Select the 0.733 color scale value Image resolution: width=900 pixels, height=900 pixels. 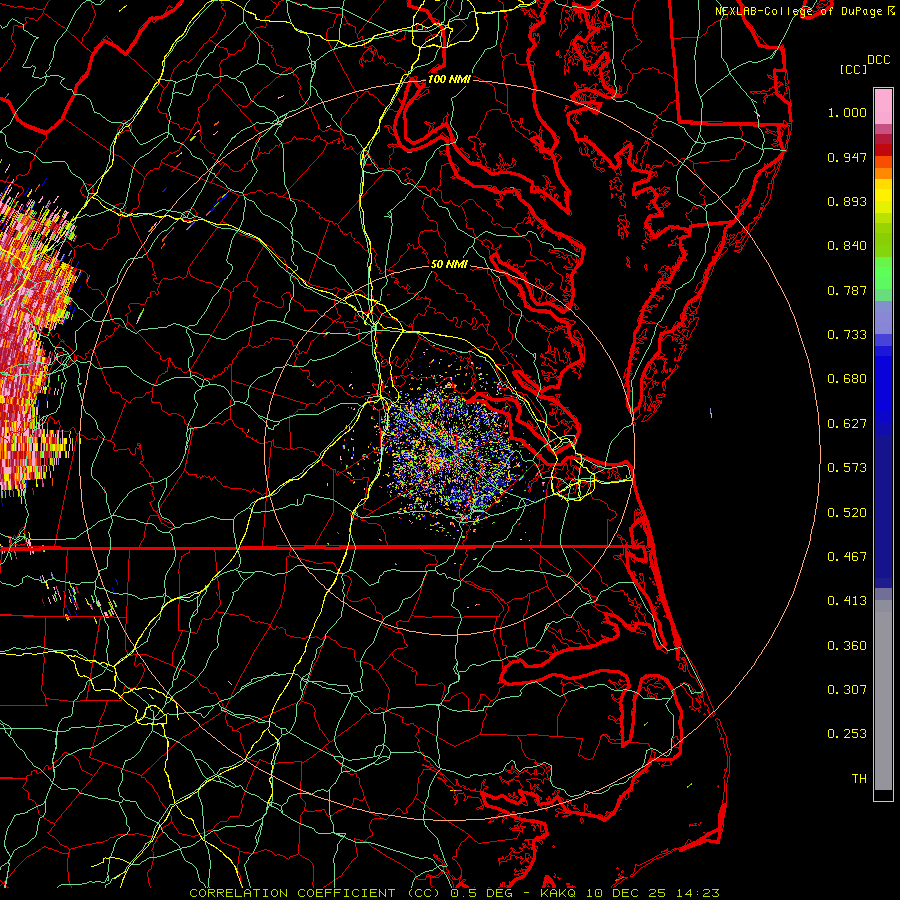pos(847,335)
